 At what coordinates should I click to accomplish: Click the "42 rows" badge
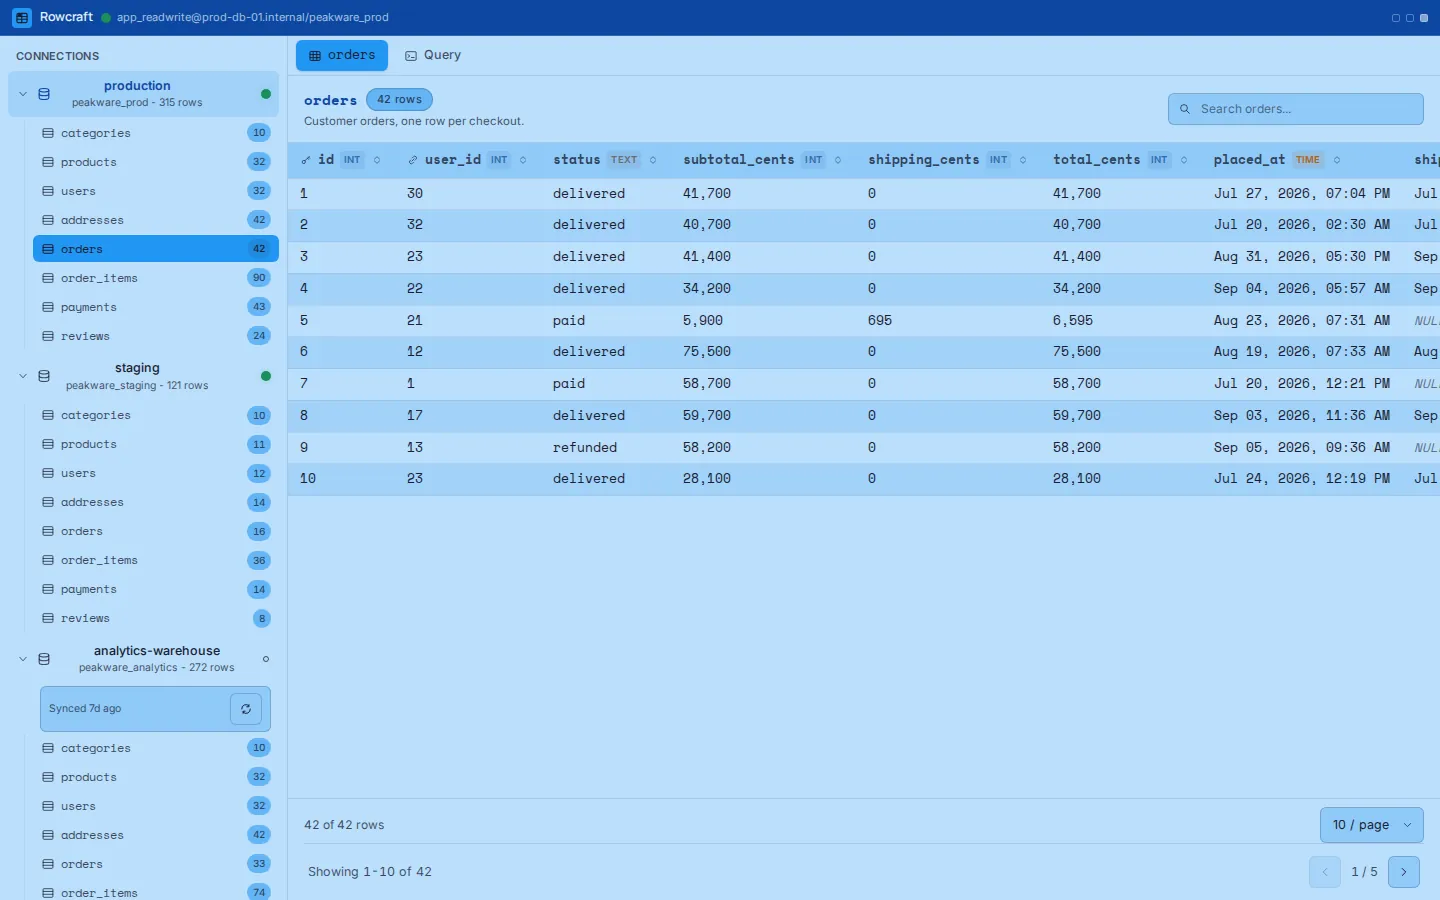coord(399,100)
